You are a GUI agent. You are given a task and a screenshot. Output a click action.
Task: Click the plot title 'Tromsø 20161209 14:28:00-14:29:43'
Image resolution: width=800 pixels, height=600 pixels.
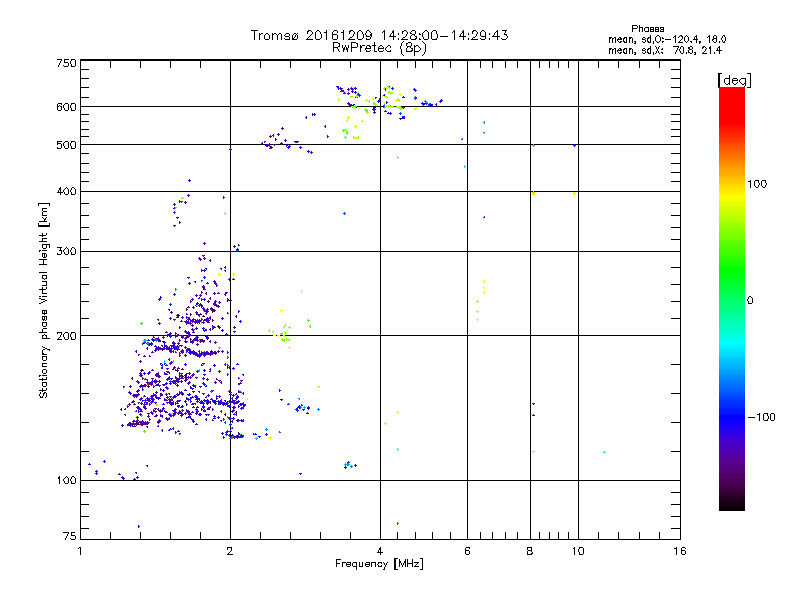tap(379, 35)
